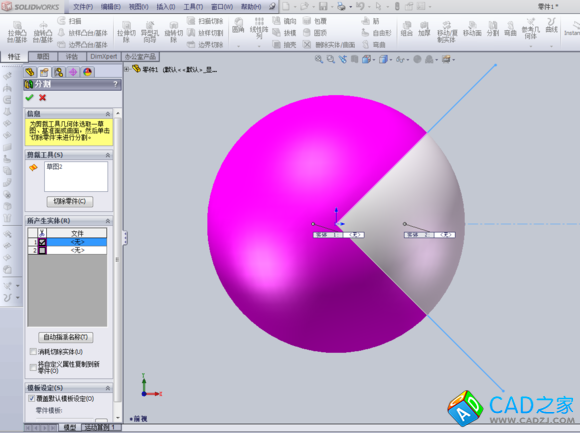Toggle checkbox for body 1 in results table
This screenshot has height=433, width=580.
coord(42,242)
